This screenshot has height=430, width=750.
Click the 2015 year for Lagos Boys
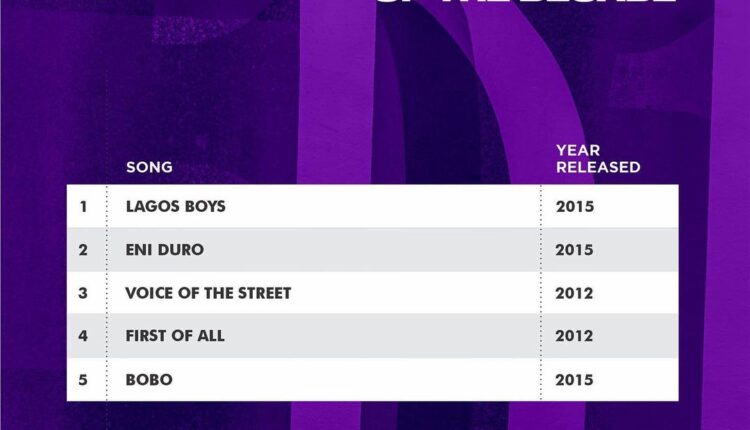click(x=575, y=207)
